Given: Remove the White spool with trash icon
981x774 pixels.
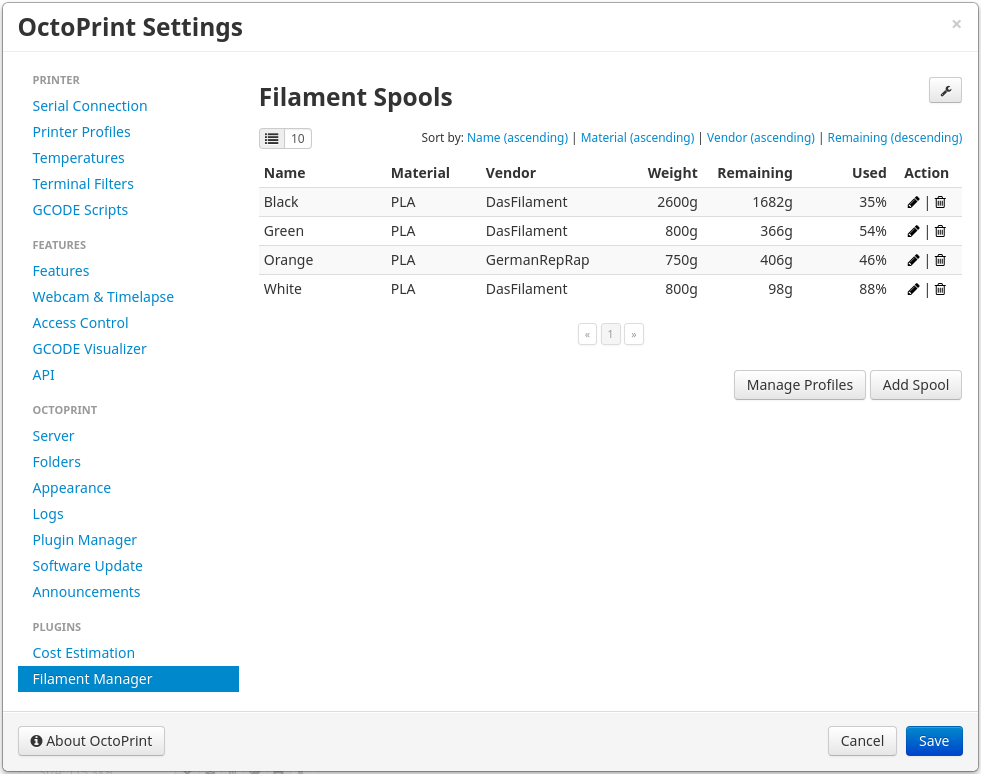Looking at the screenshot, I should coord(940,289).
